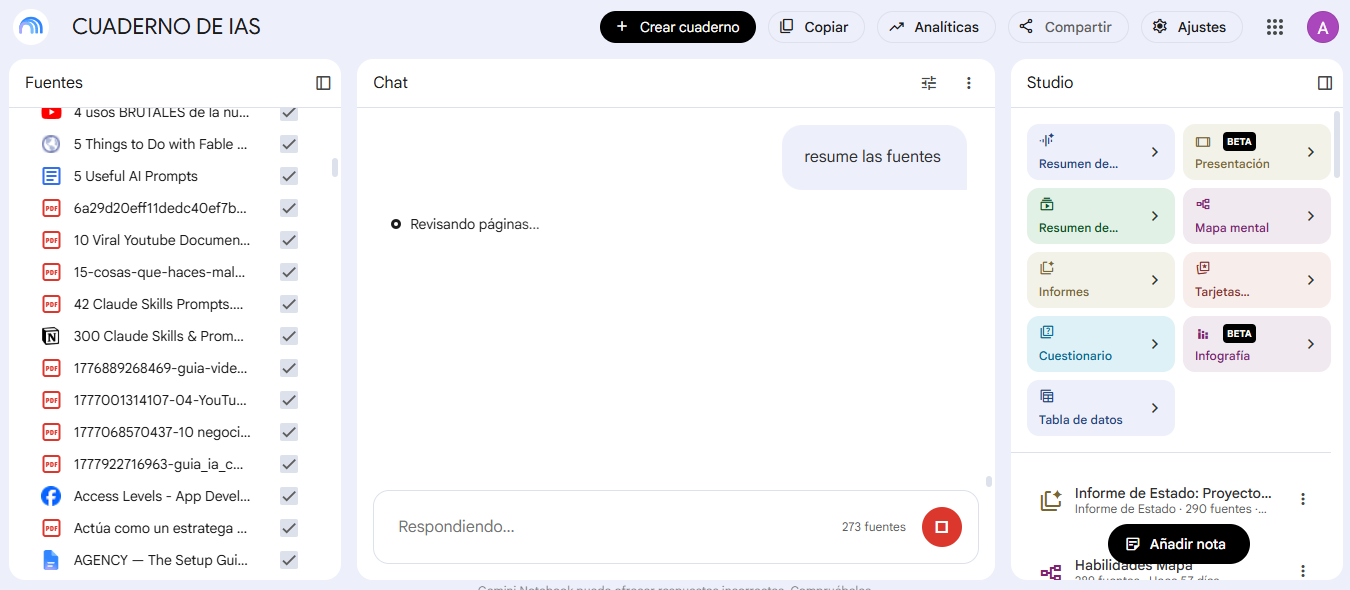Open the Compartir option
Viewport: 1350px width, 590px height.
(1068, 27)
